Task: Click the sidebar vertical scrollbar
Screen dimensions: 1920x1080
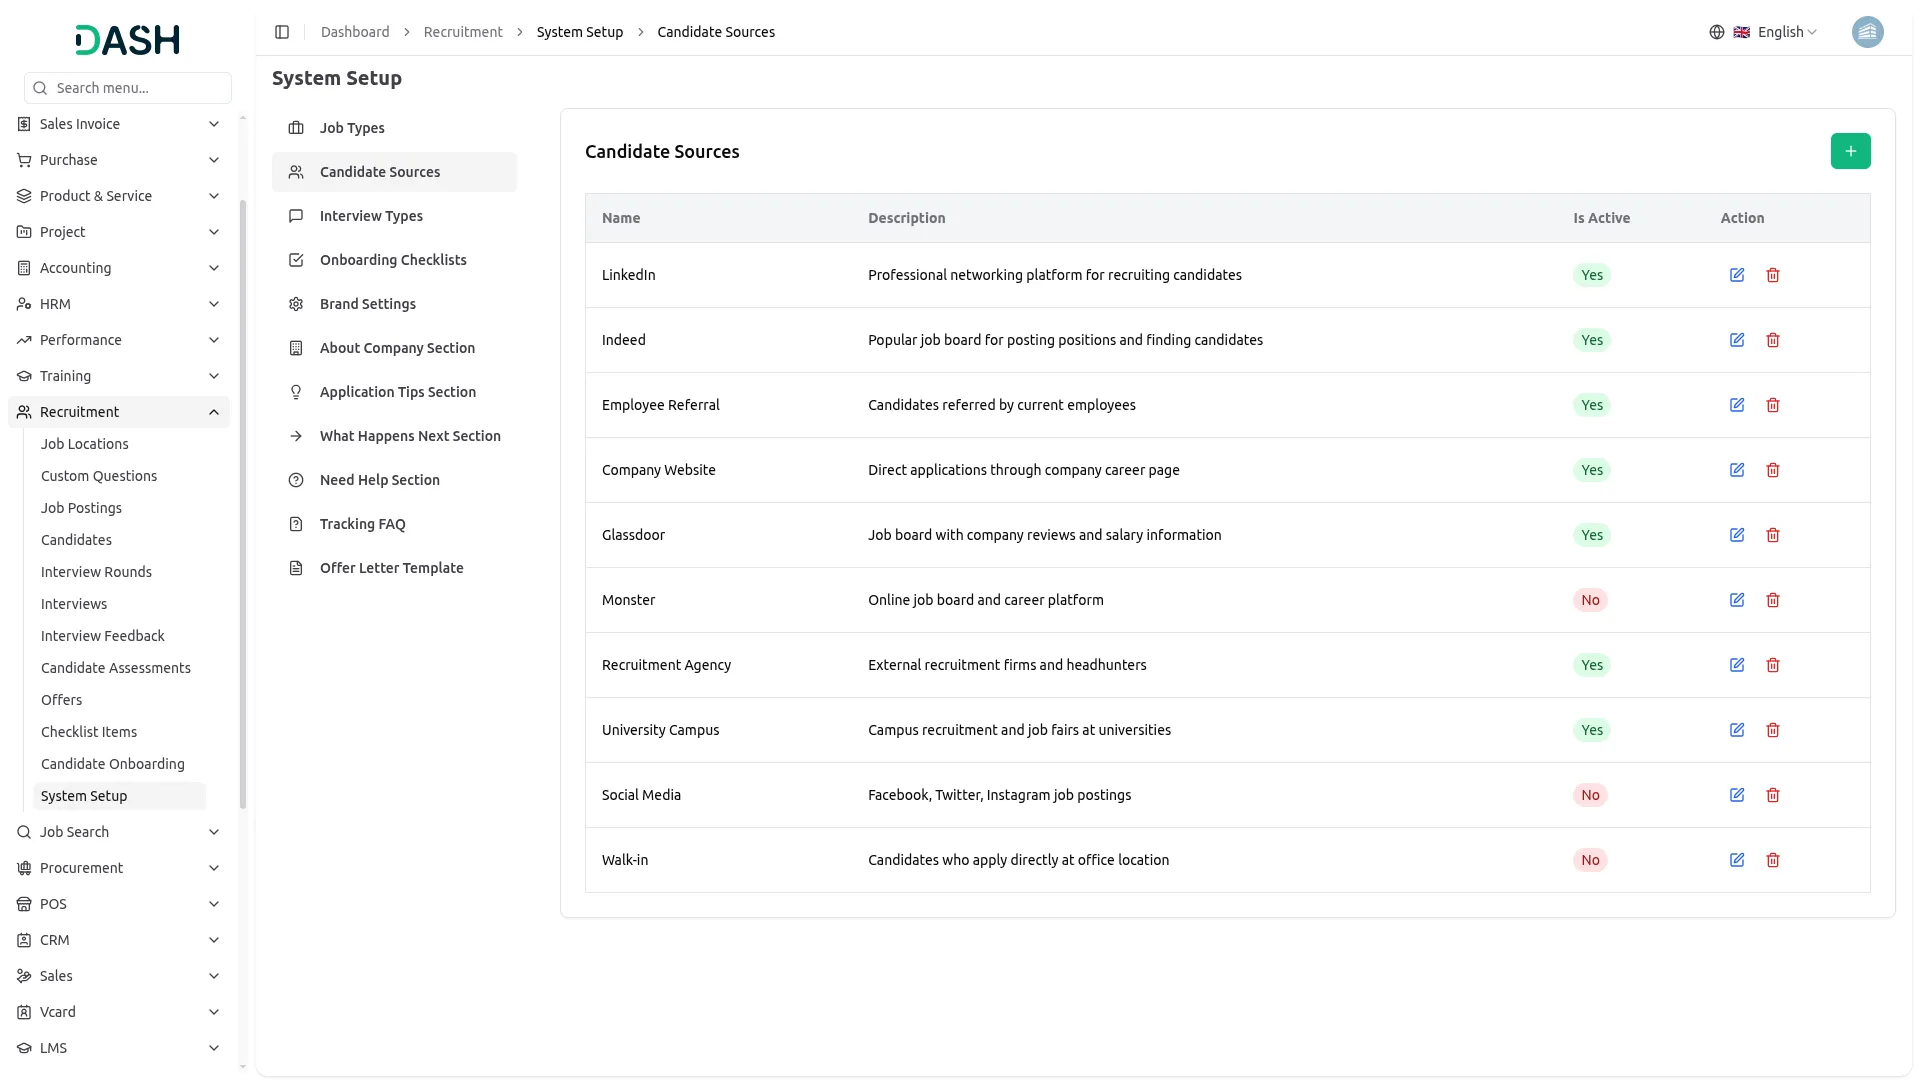Action: (243, 505)
